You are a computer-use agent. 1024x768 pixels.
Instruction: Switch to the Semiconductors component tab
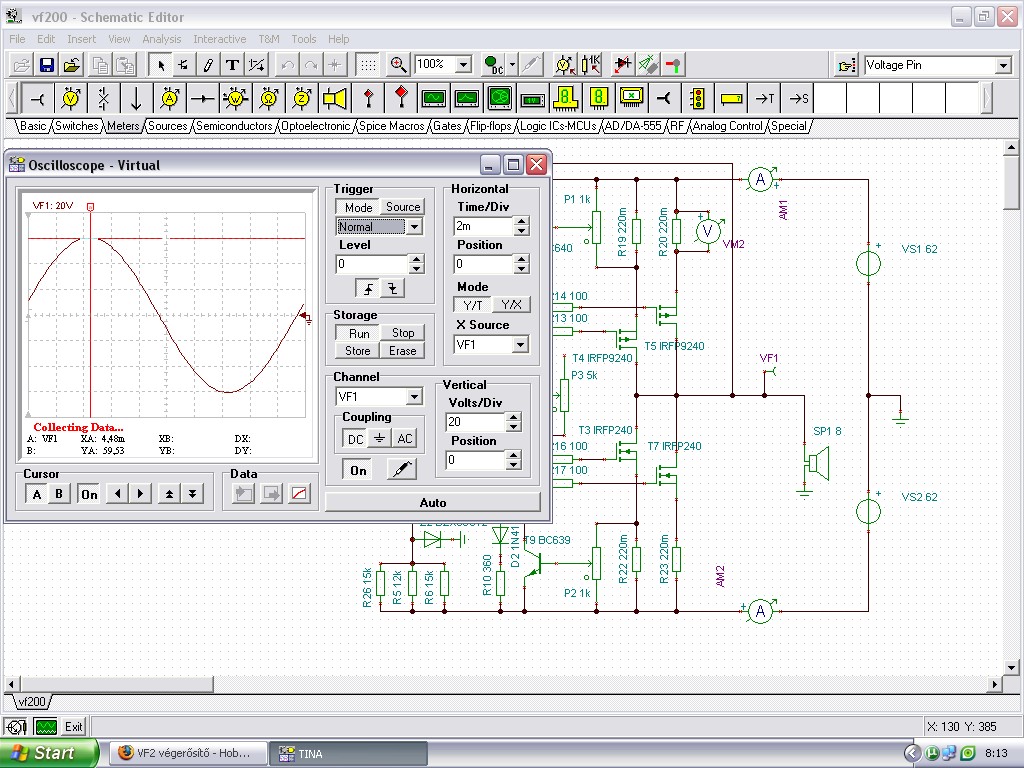[x=234, y=126]
